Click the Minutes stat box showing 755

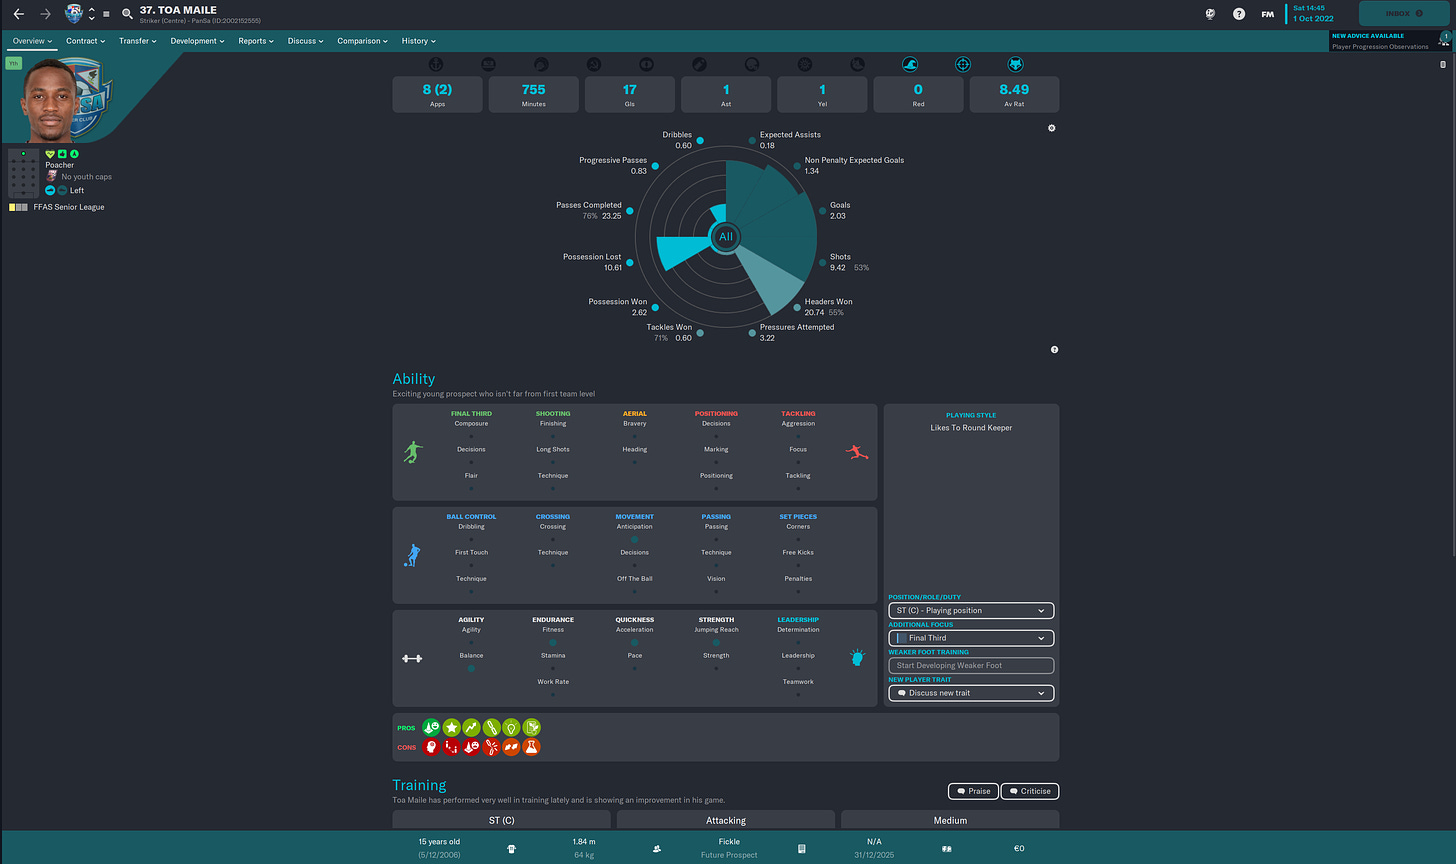pyautogui.click(x=534, y=94)
